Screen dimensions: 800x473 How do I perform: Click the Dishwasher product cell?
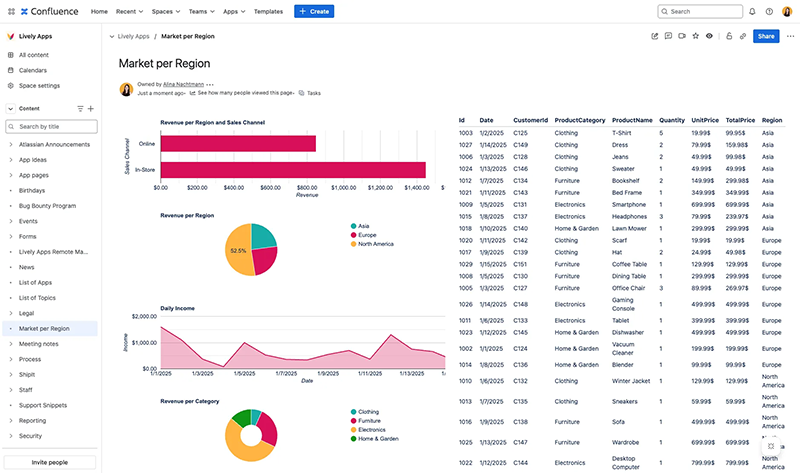pos(628,332)
